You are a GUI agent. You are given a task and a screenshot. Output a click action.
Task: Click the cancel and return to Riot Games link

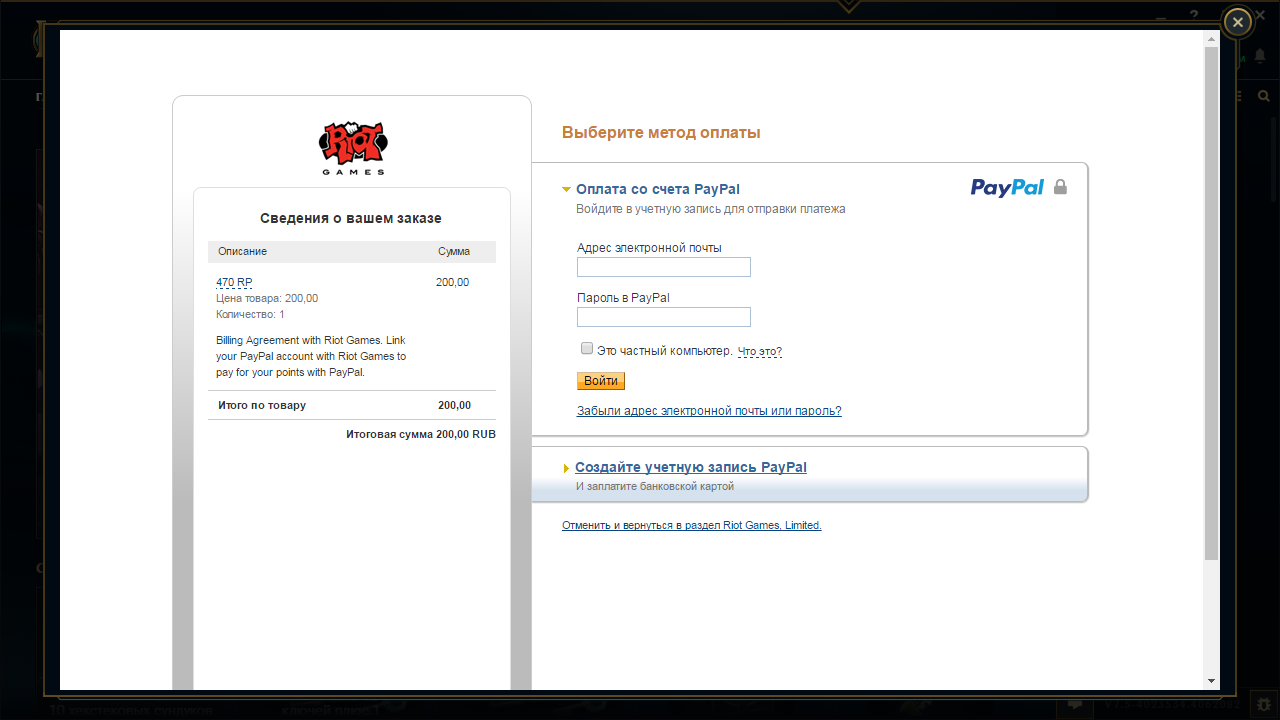692,525
